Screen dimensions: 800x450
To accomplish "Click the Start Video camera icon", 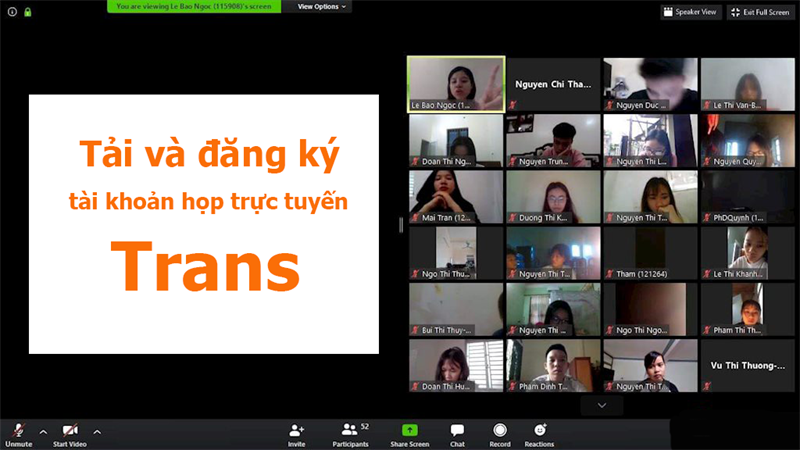I will (x=70, y=430).
